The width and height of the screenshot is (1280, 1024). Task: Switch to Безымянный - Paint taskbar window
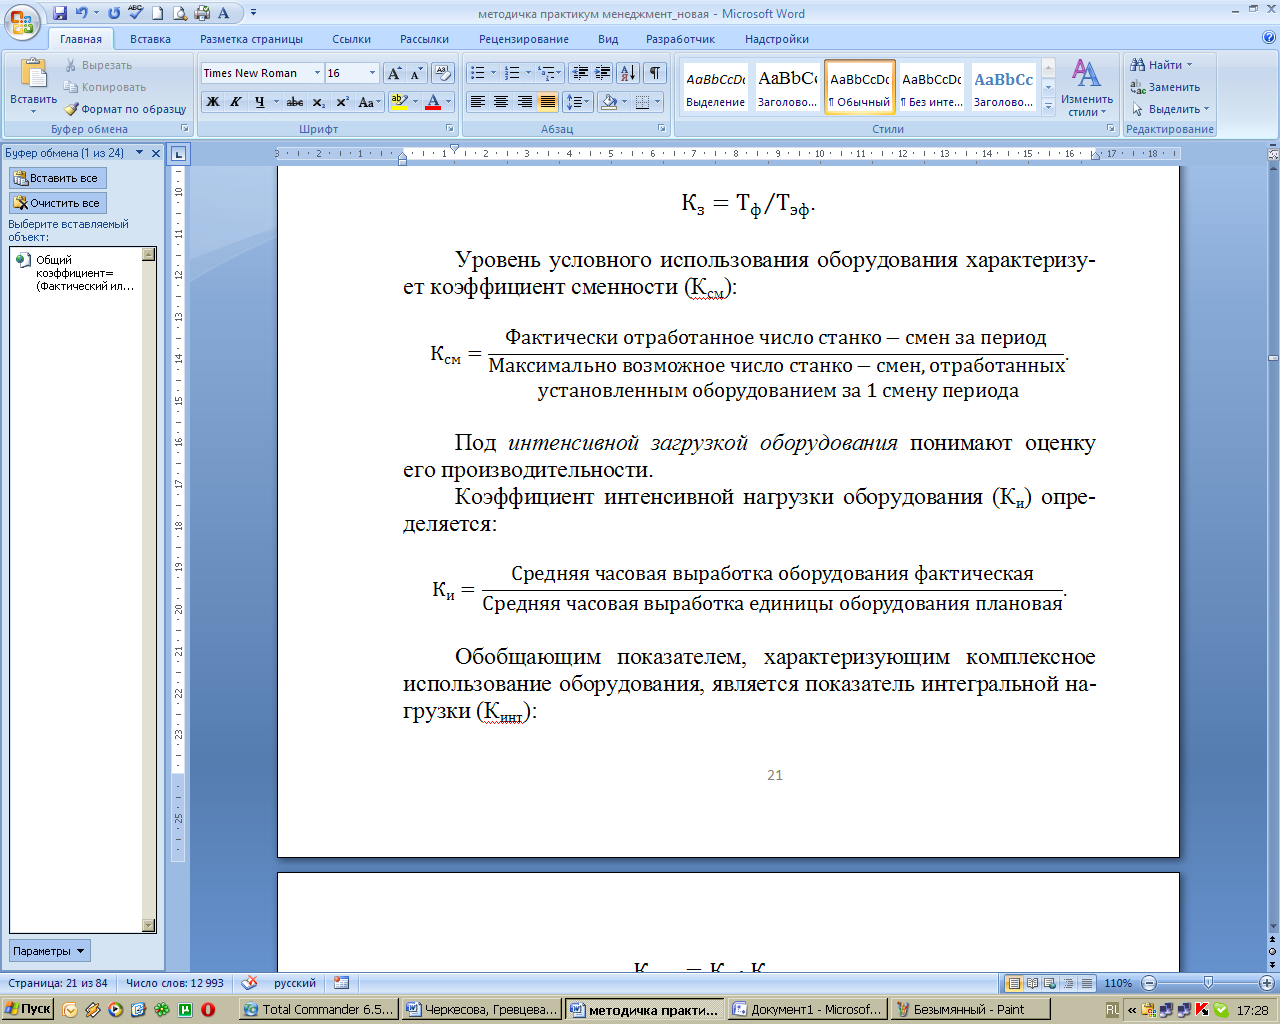[968, 1009]
